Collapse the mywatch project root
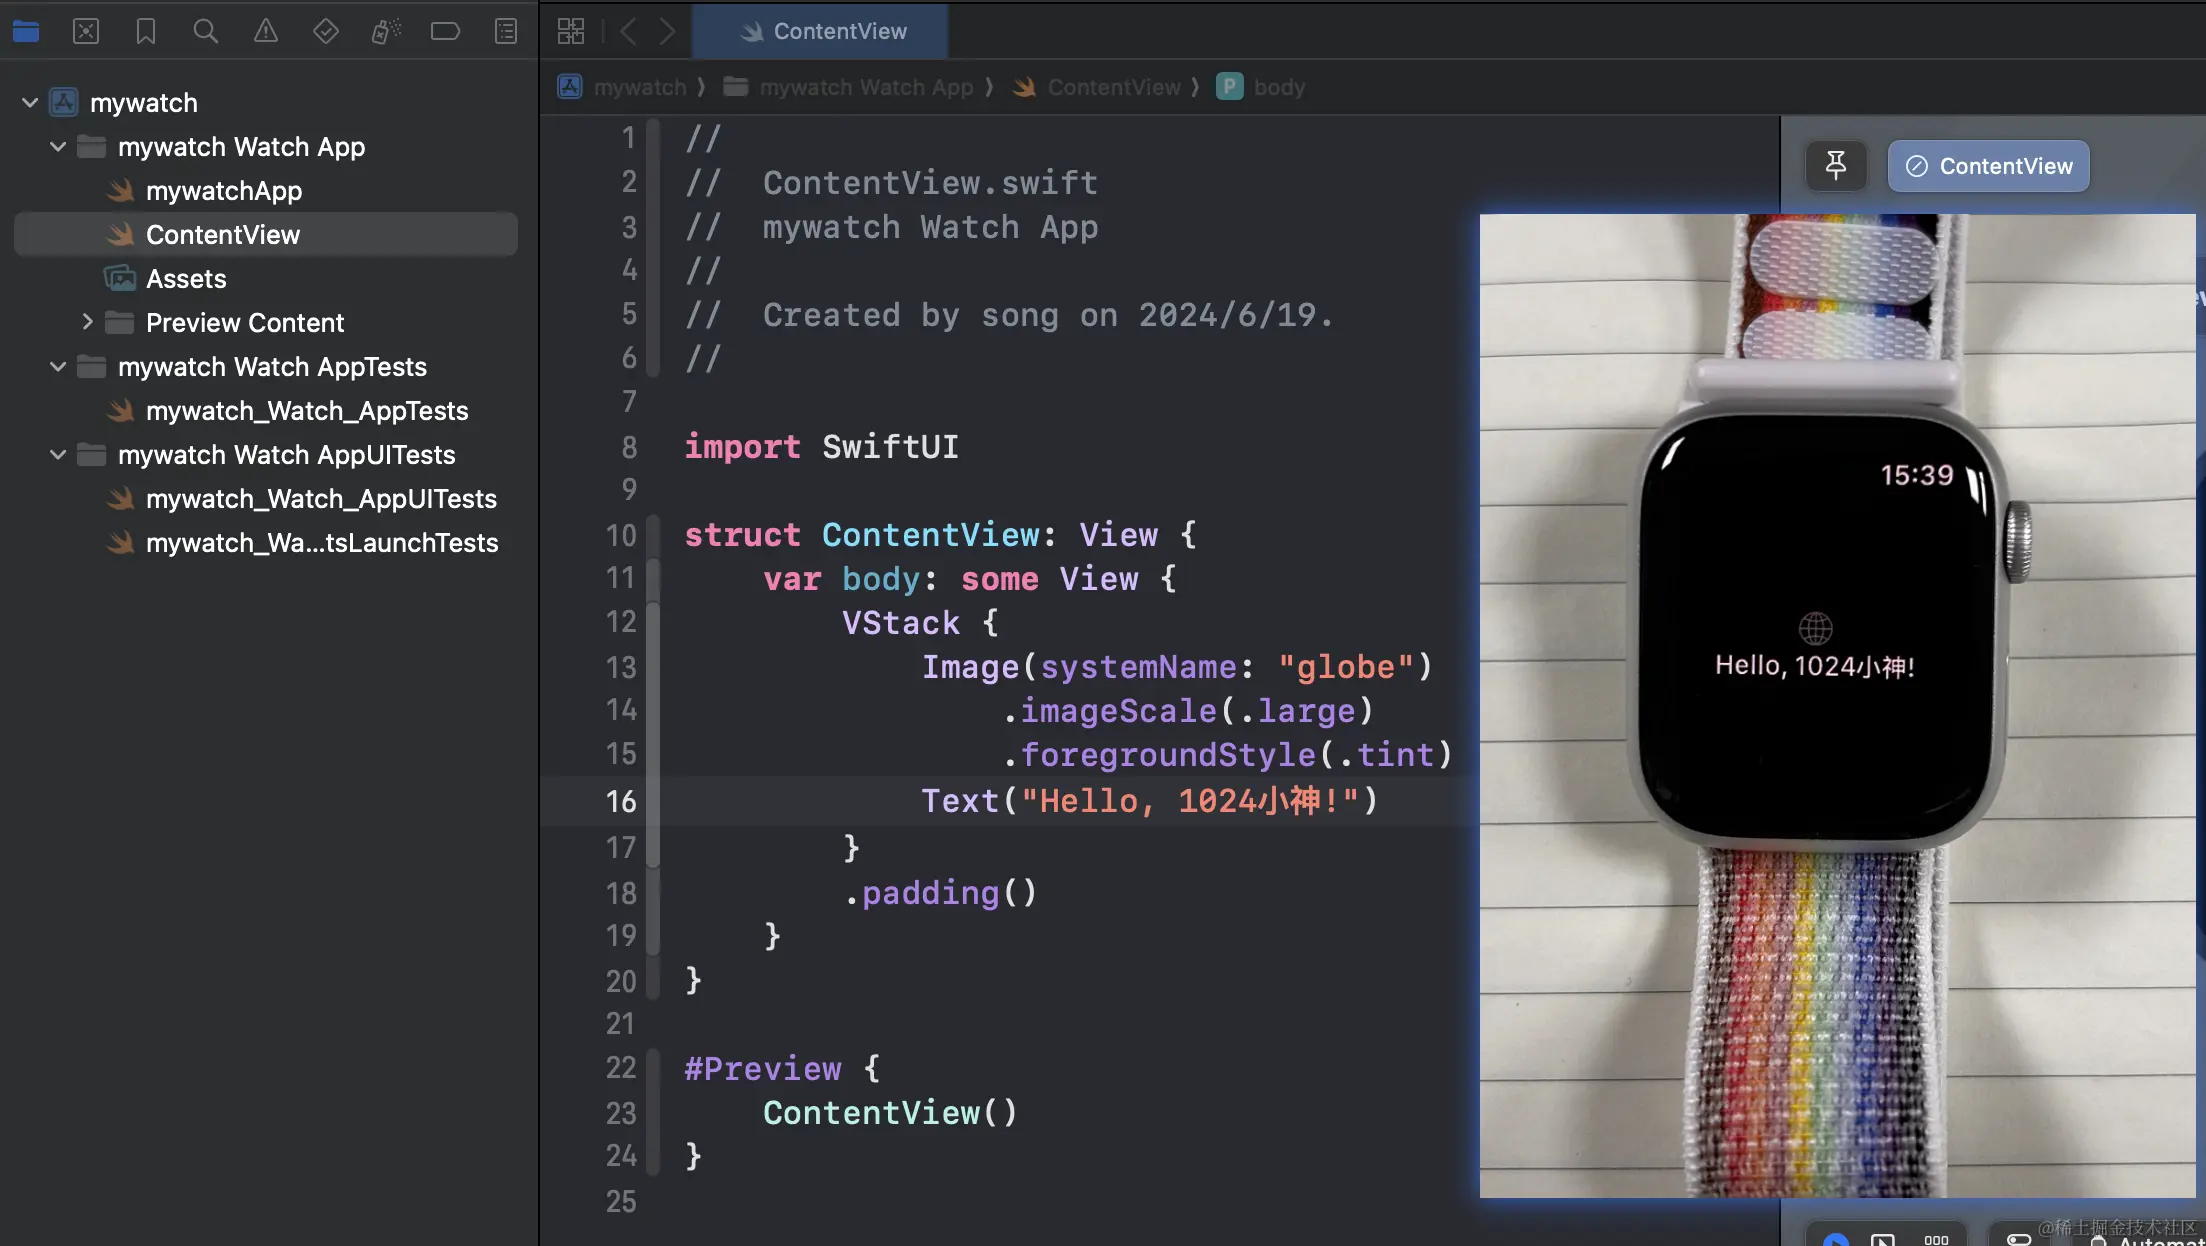This screenshot has height=1246, width=2206. [x=30, y=102]
